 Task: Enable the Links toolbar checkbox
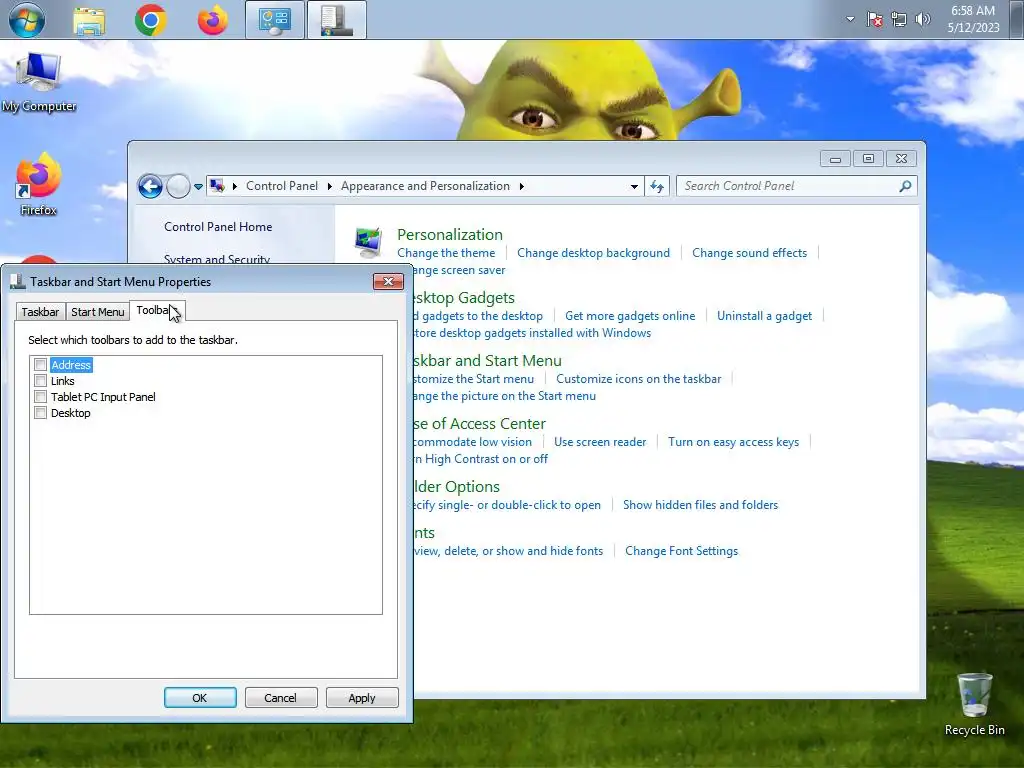pyautogui.click(x=40, y=381)
